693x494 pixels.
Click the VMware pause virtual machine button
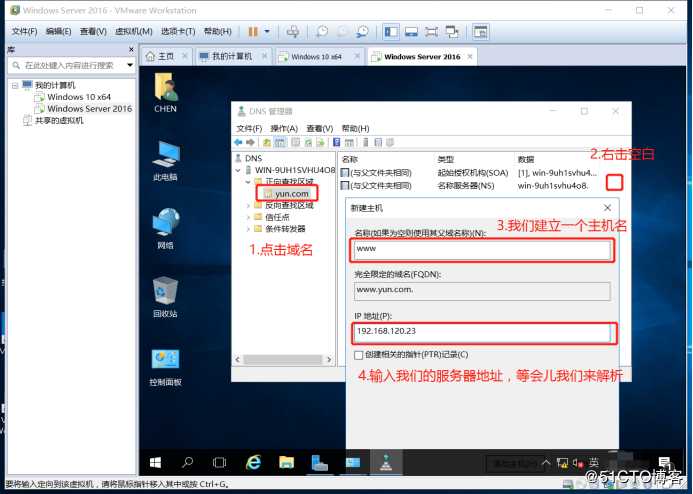[x=253, y=32]
